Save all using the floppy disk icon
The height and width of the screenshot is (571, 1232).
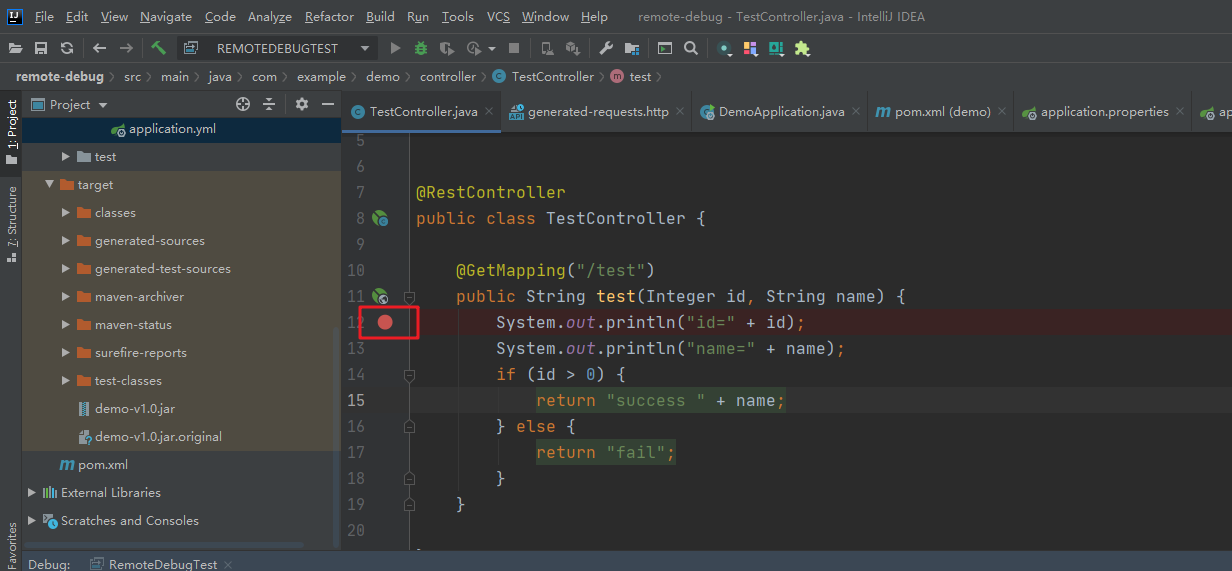pyautogui.click(x=41, y=48)
